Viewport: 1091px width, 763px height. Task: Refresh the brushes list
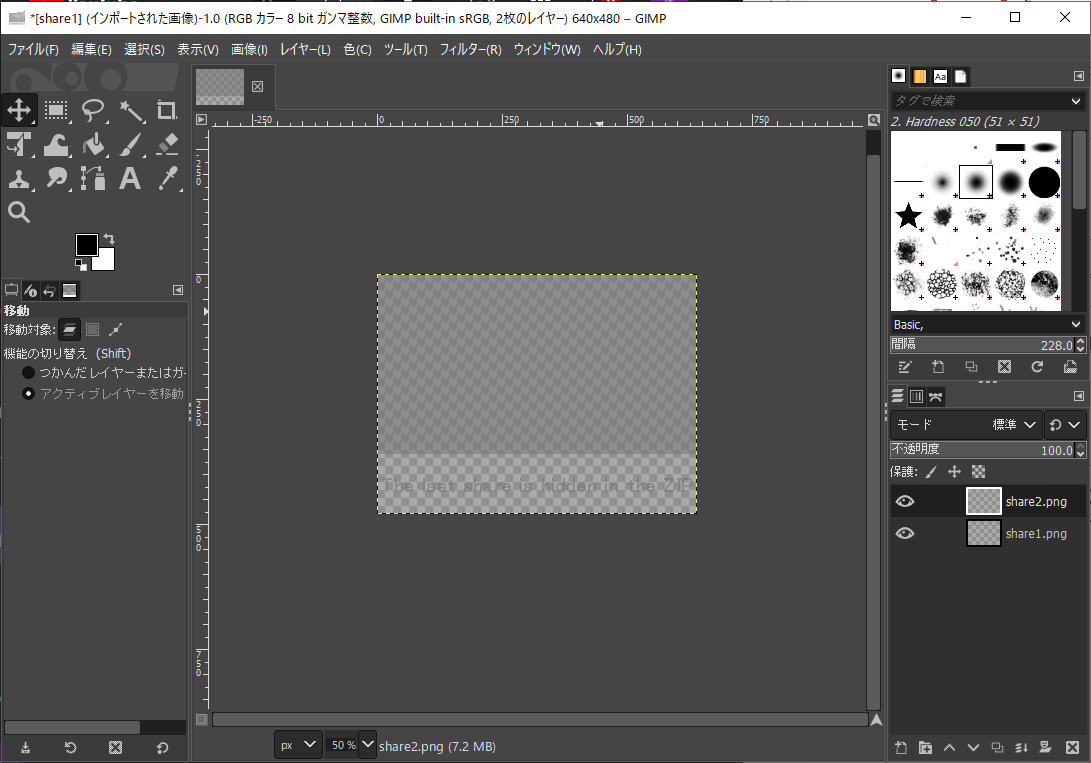pyautogui.click(x=1037, y=367)
